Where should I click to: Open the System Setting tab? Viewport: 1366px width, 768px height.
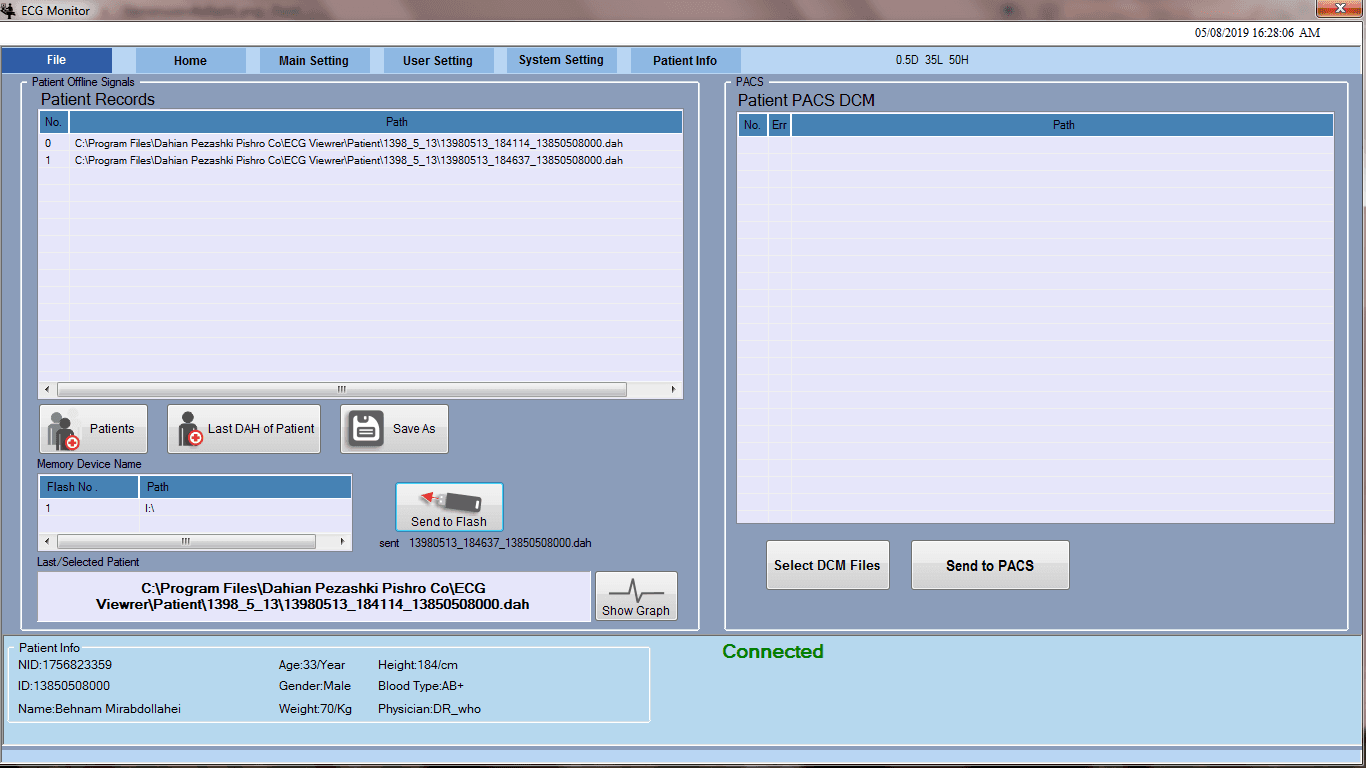(x=561, y=60)
